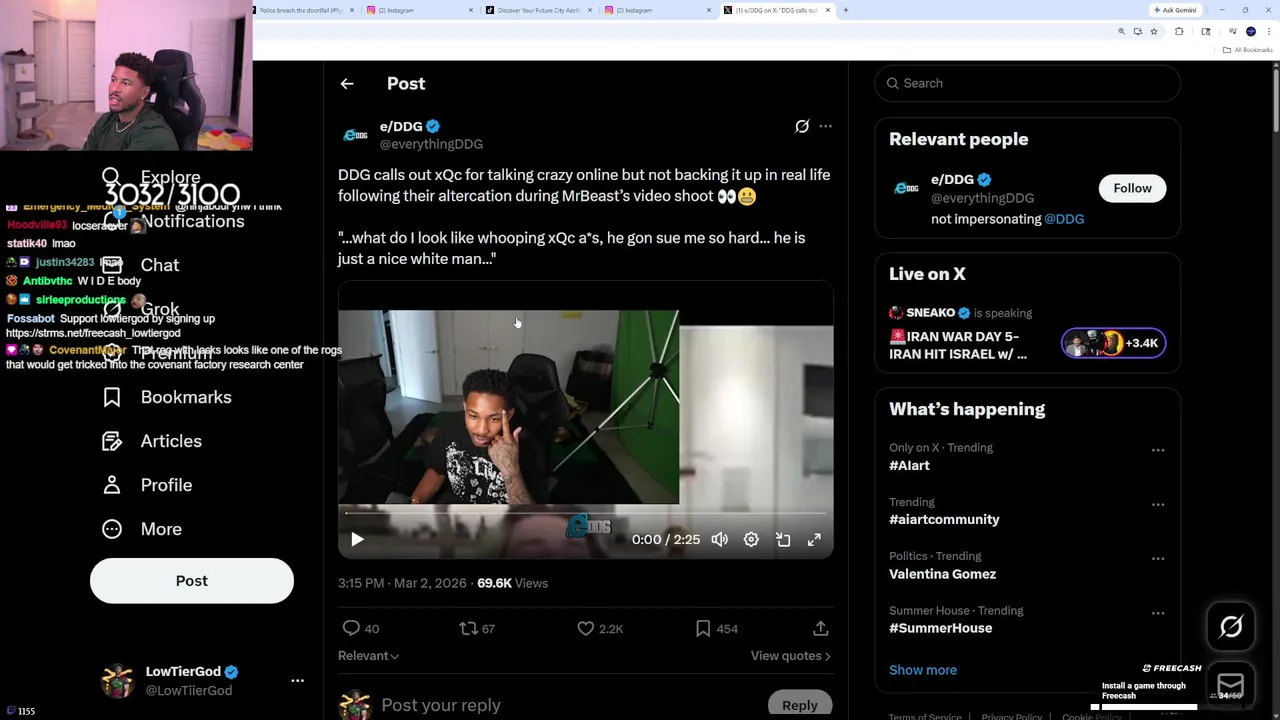Open View quotes link
Viewport: 1280px width, 720px height.
(x=791, y=656)
